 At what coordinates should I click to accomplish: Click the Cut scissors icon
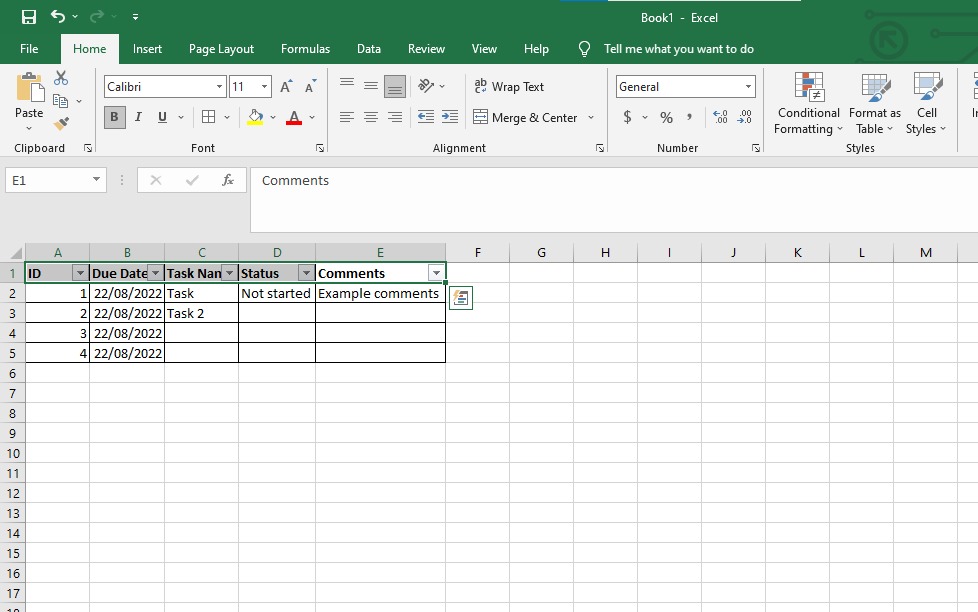click(61, 78)
